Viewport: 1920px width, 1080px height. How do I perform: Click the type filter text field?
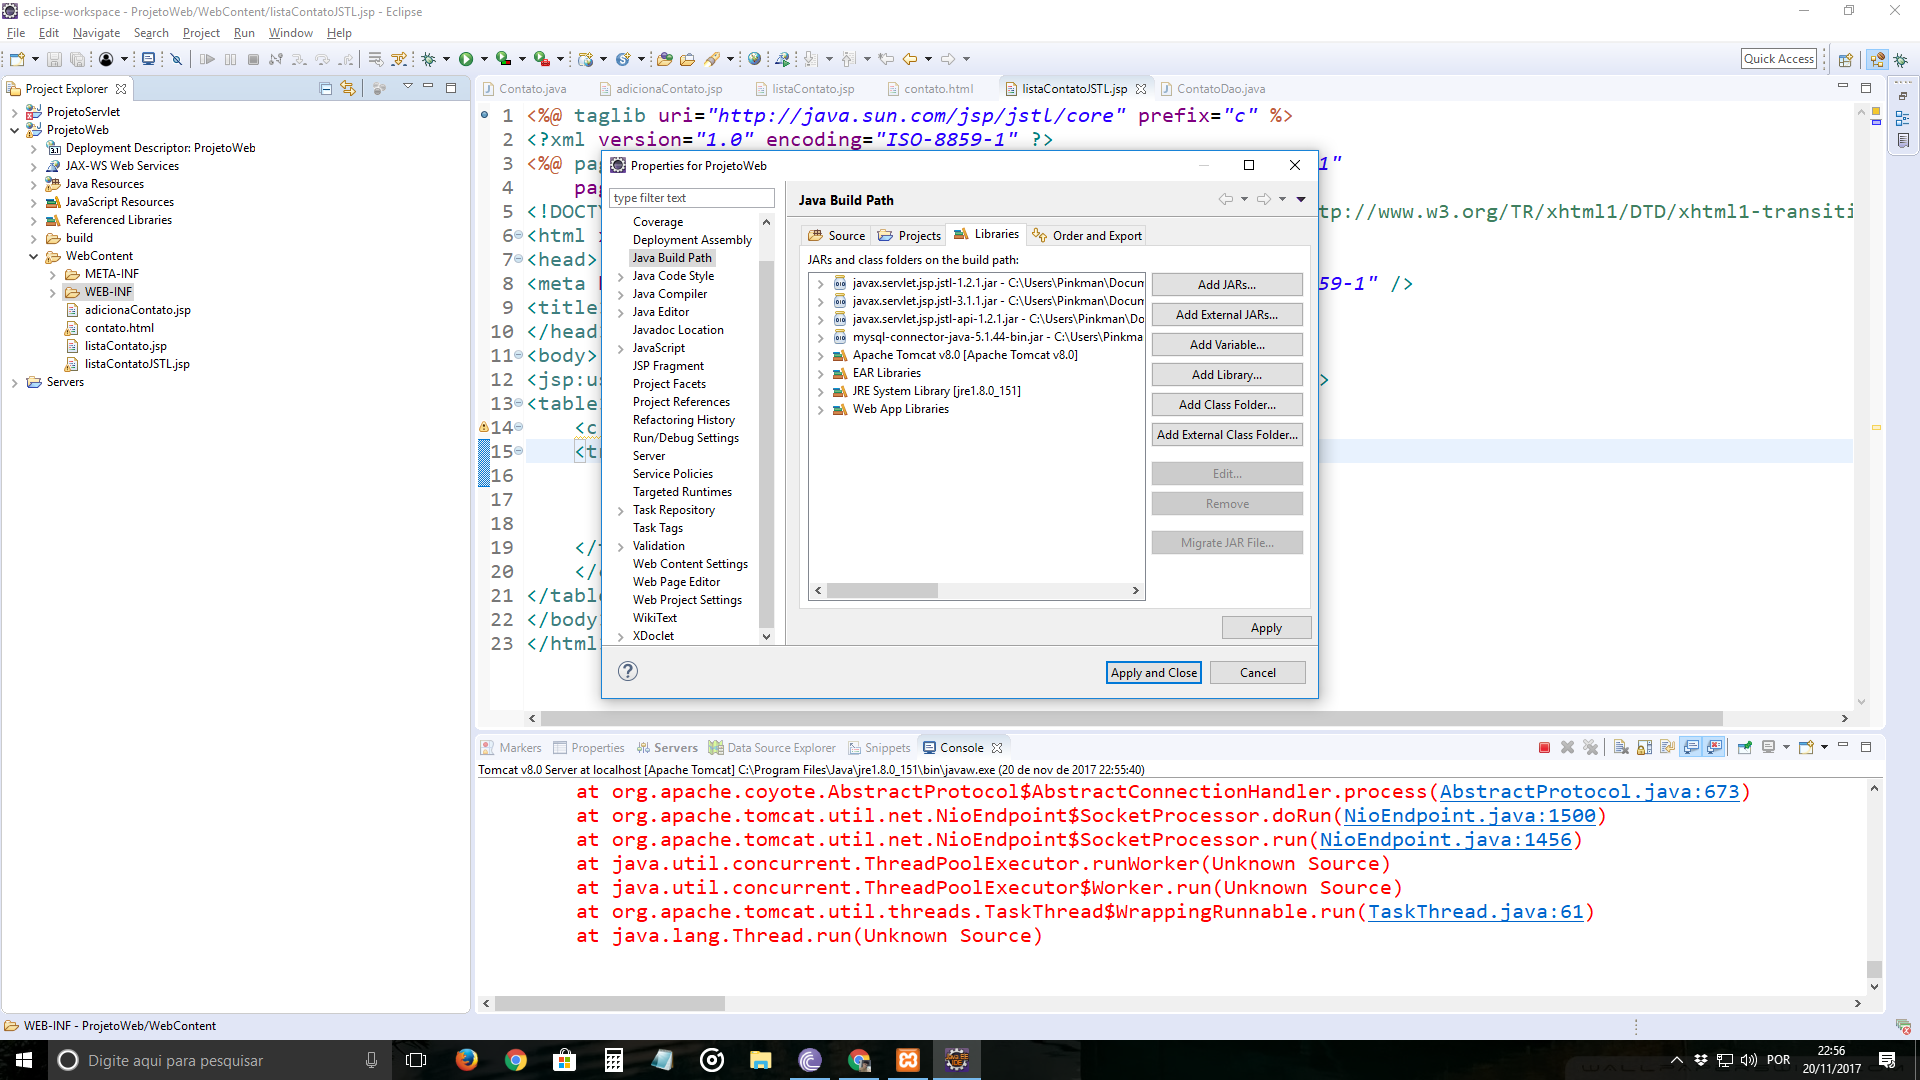click(x=691, y=198)
